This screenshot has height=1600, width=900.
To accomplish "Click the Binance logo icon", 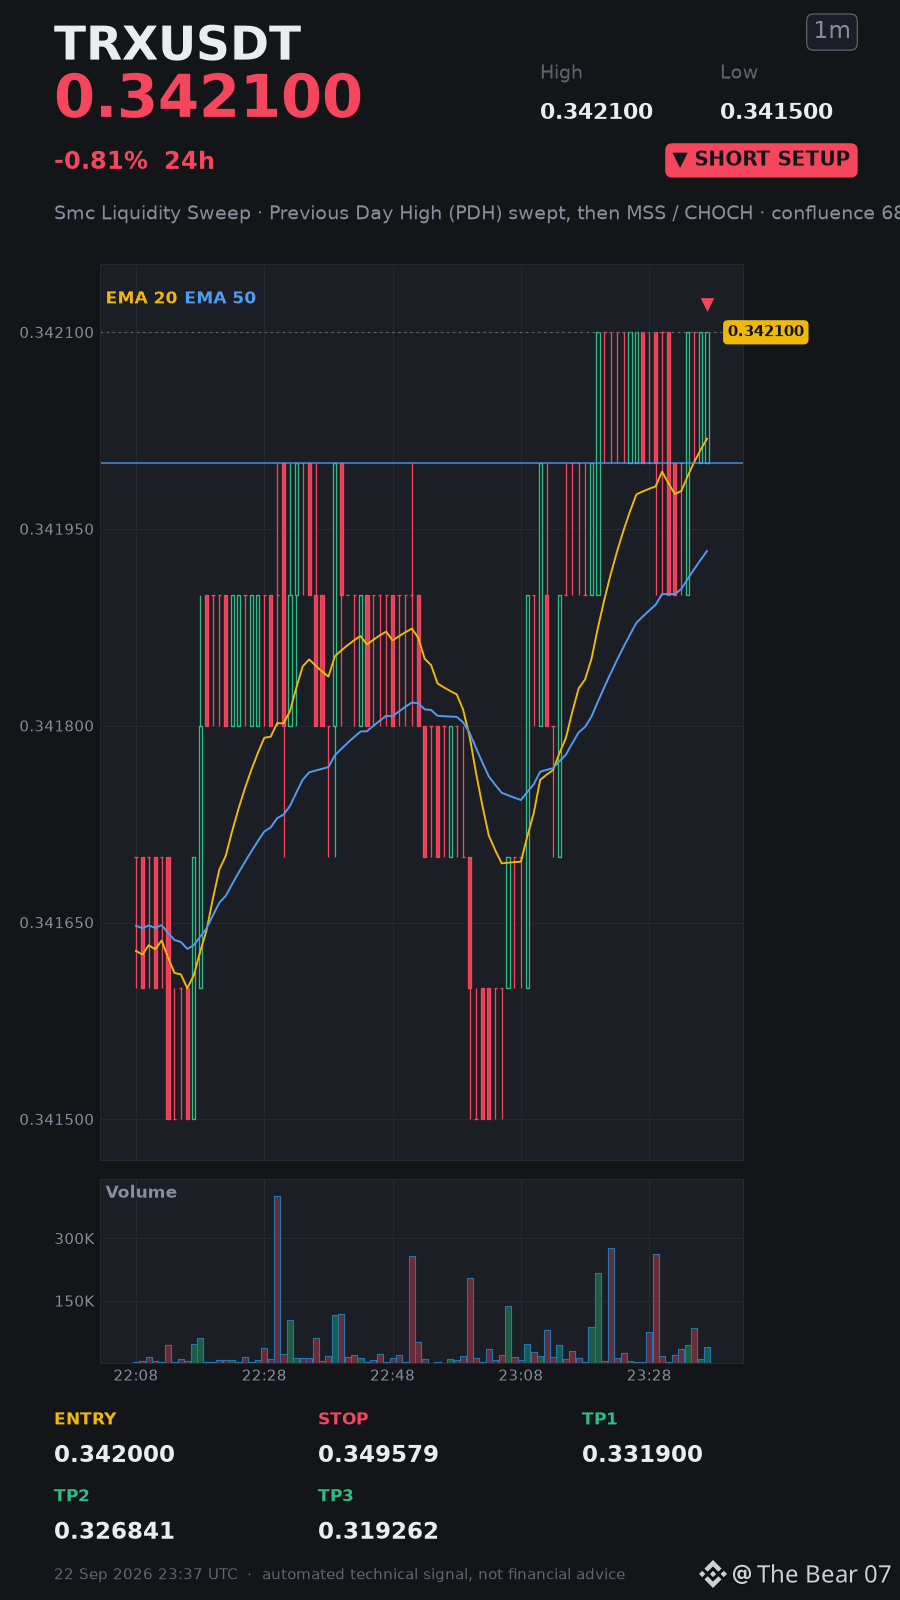I will pyautogui.click(x=712, y=1574).
